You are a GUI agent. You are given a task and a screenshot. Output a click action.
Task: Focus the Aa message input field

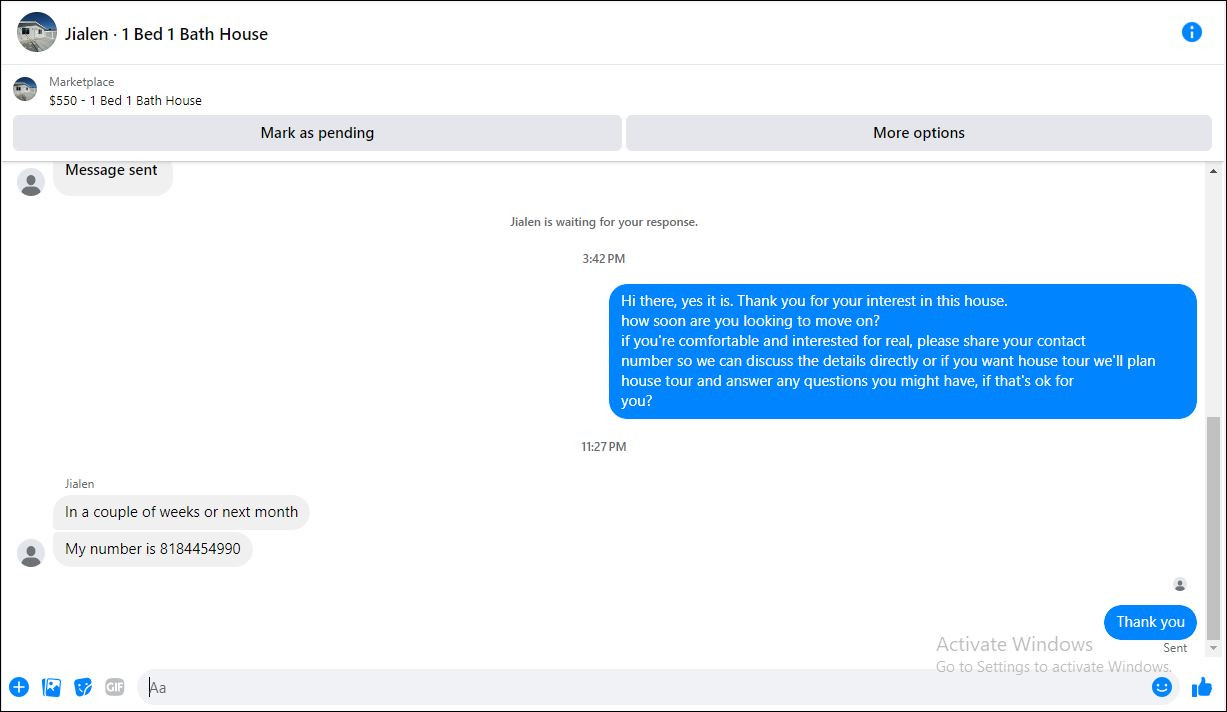(x=640, y=687)
